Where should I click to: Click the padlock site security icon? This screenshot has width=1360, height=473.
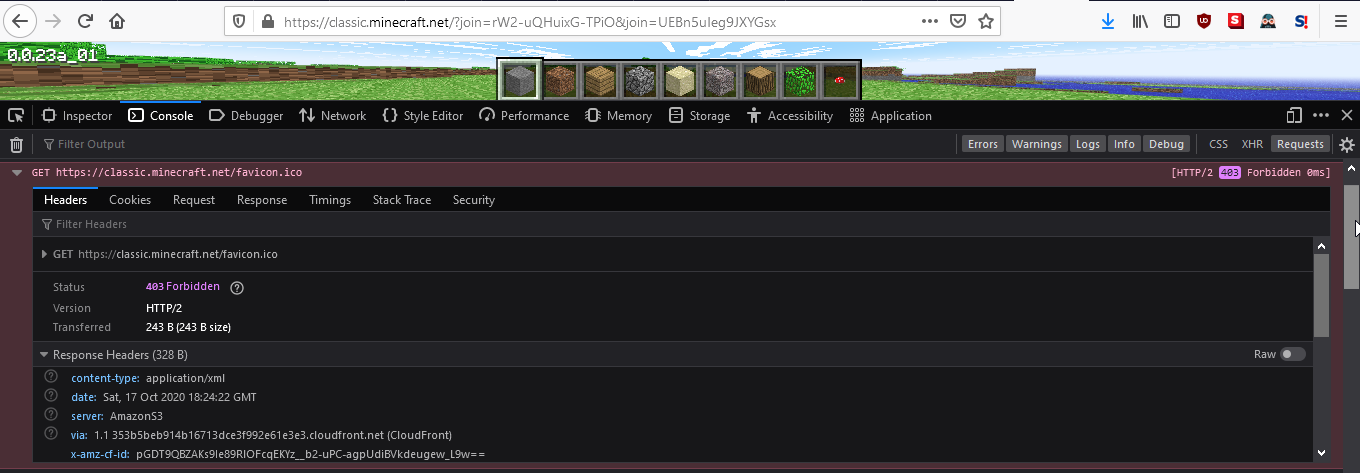click(266, 21)
